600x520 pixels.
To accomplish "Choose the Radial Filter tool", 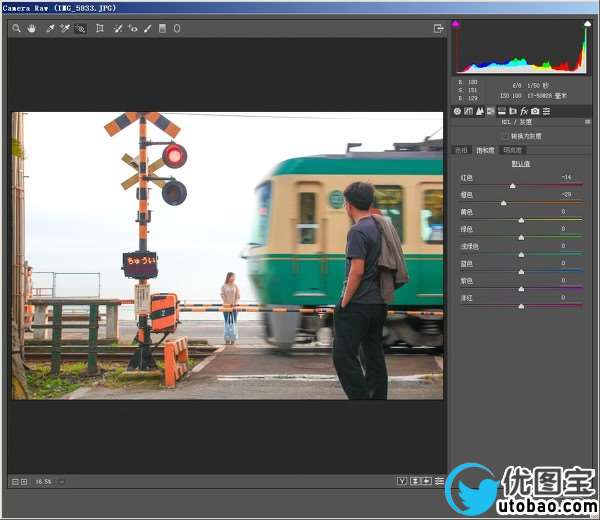I will pos(177,28).
